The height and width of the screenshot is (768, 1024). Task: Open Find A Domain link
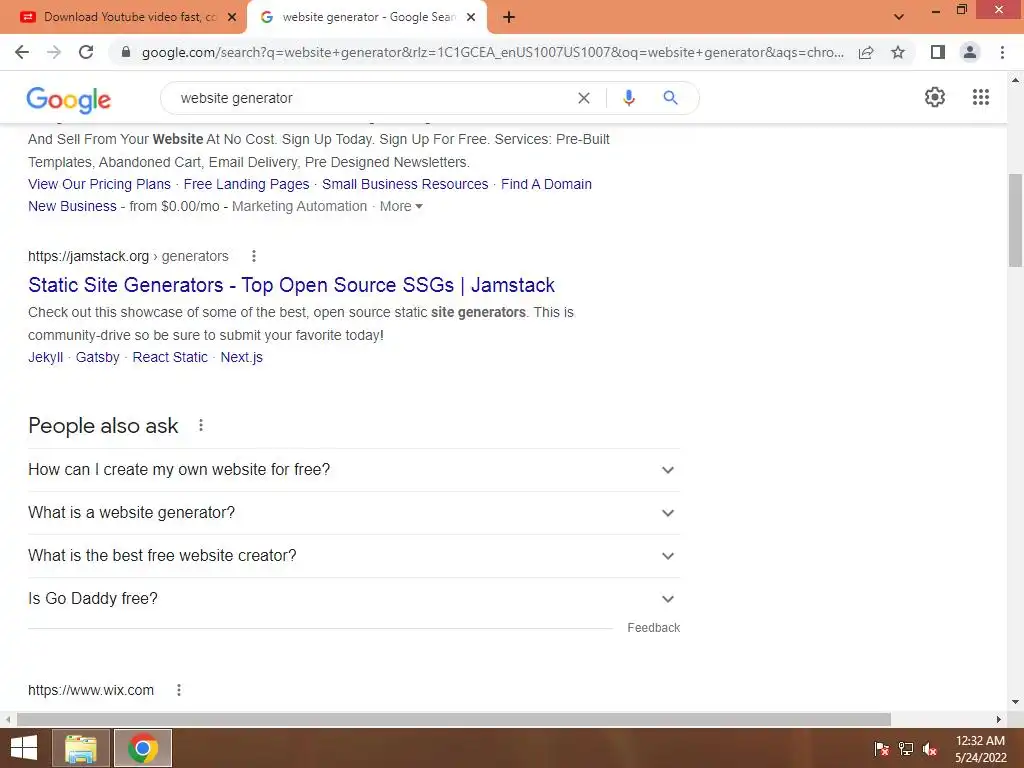click(546, 184)
